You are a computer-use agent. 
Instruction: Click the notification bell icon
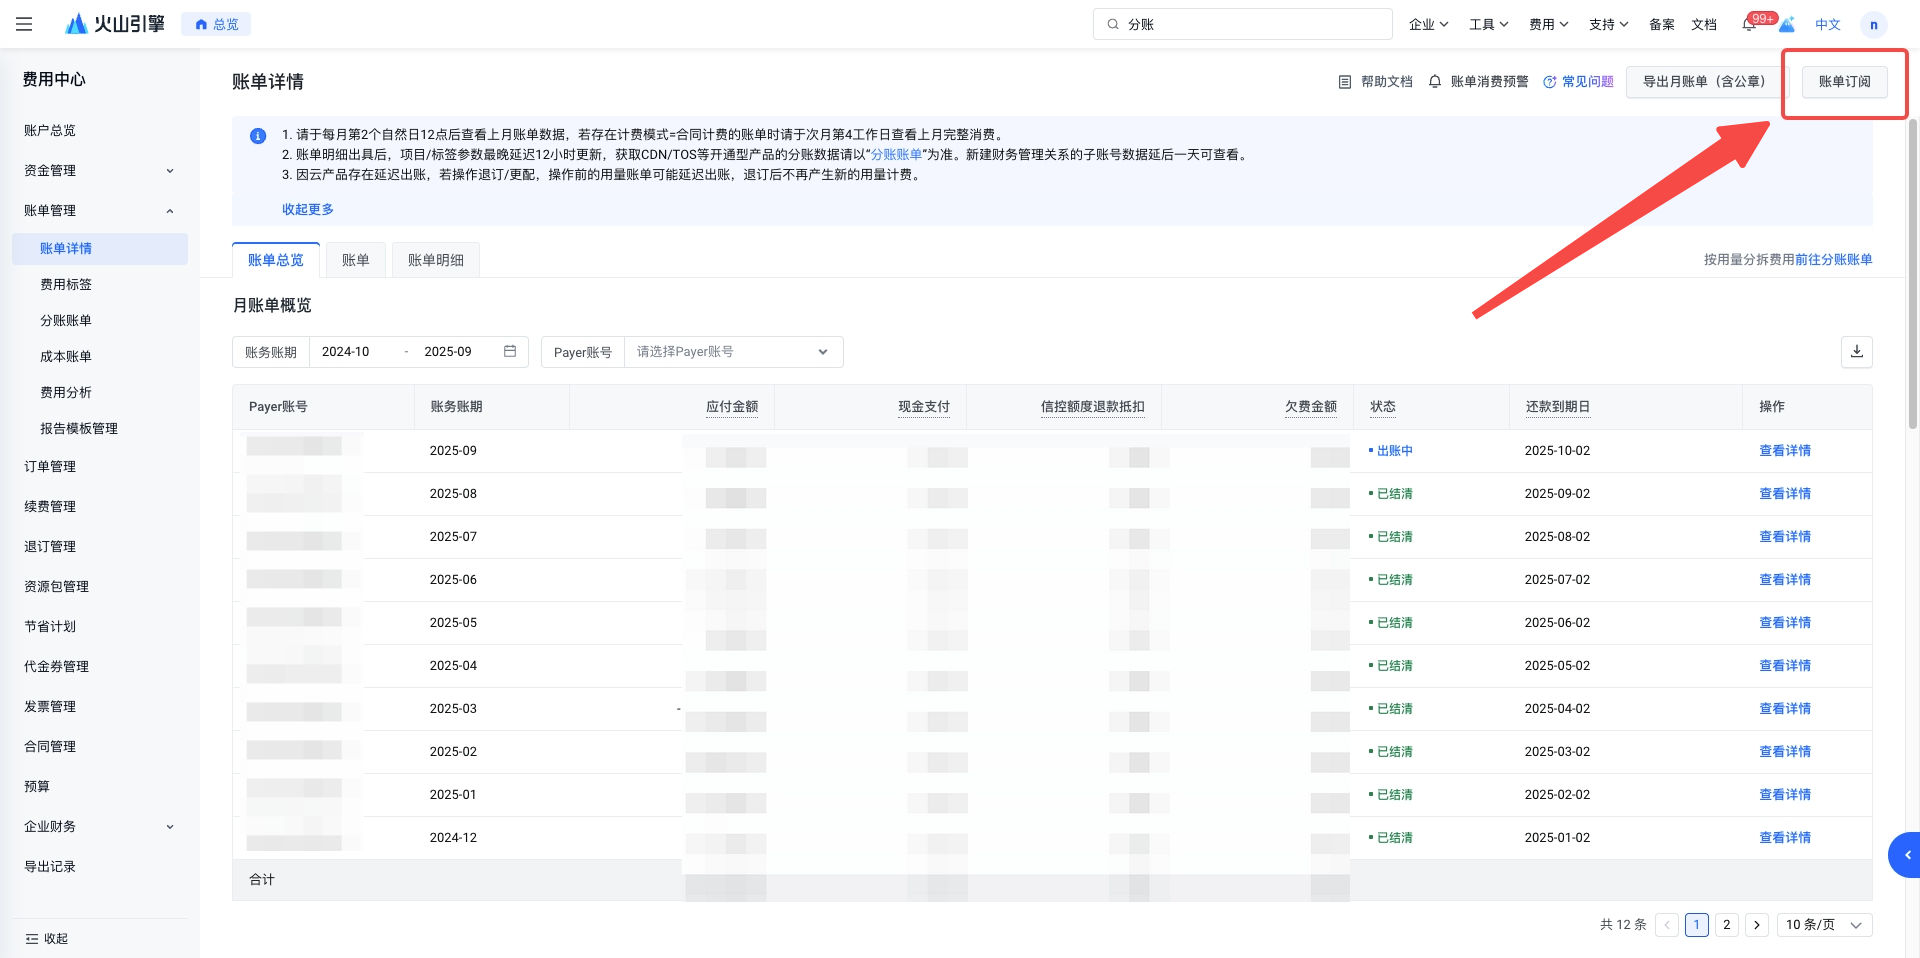click(x=1748, y=25)
